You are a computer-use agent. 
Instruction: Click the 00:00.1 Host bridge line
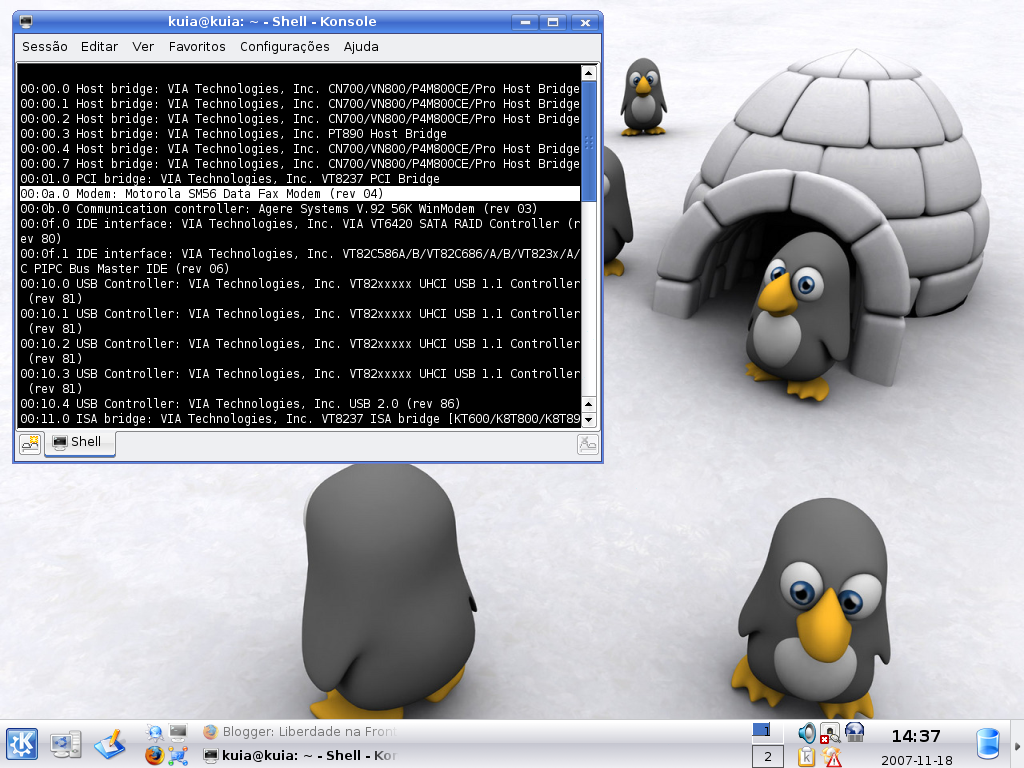(300, 104)
